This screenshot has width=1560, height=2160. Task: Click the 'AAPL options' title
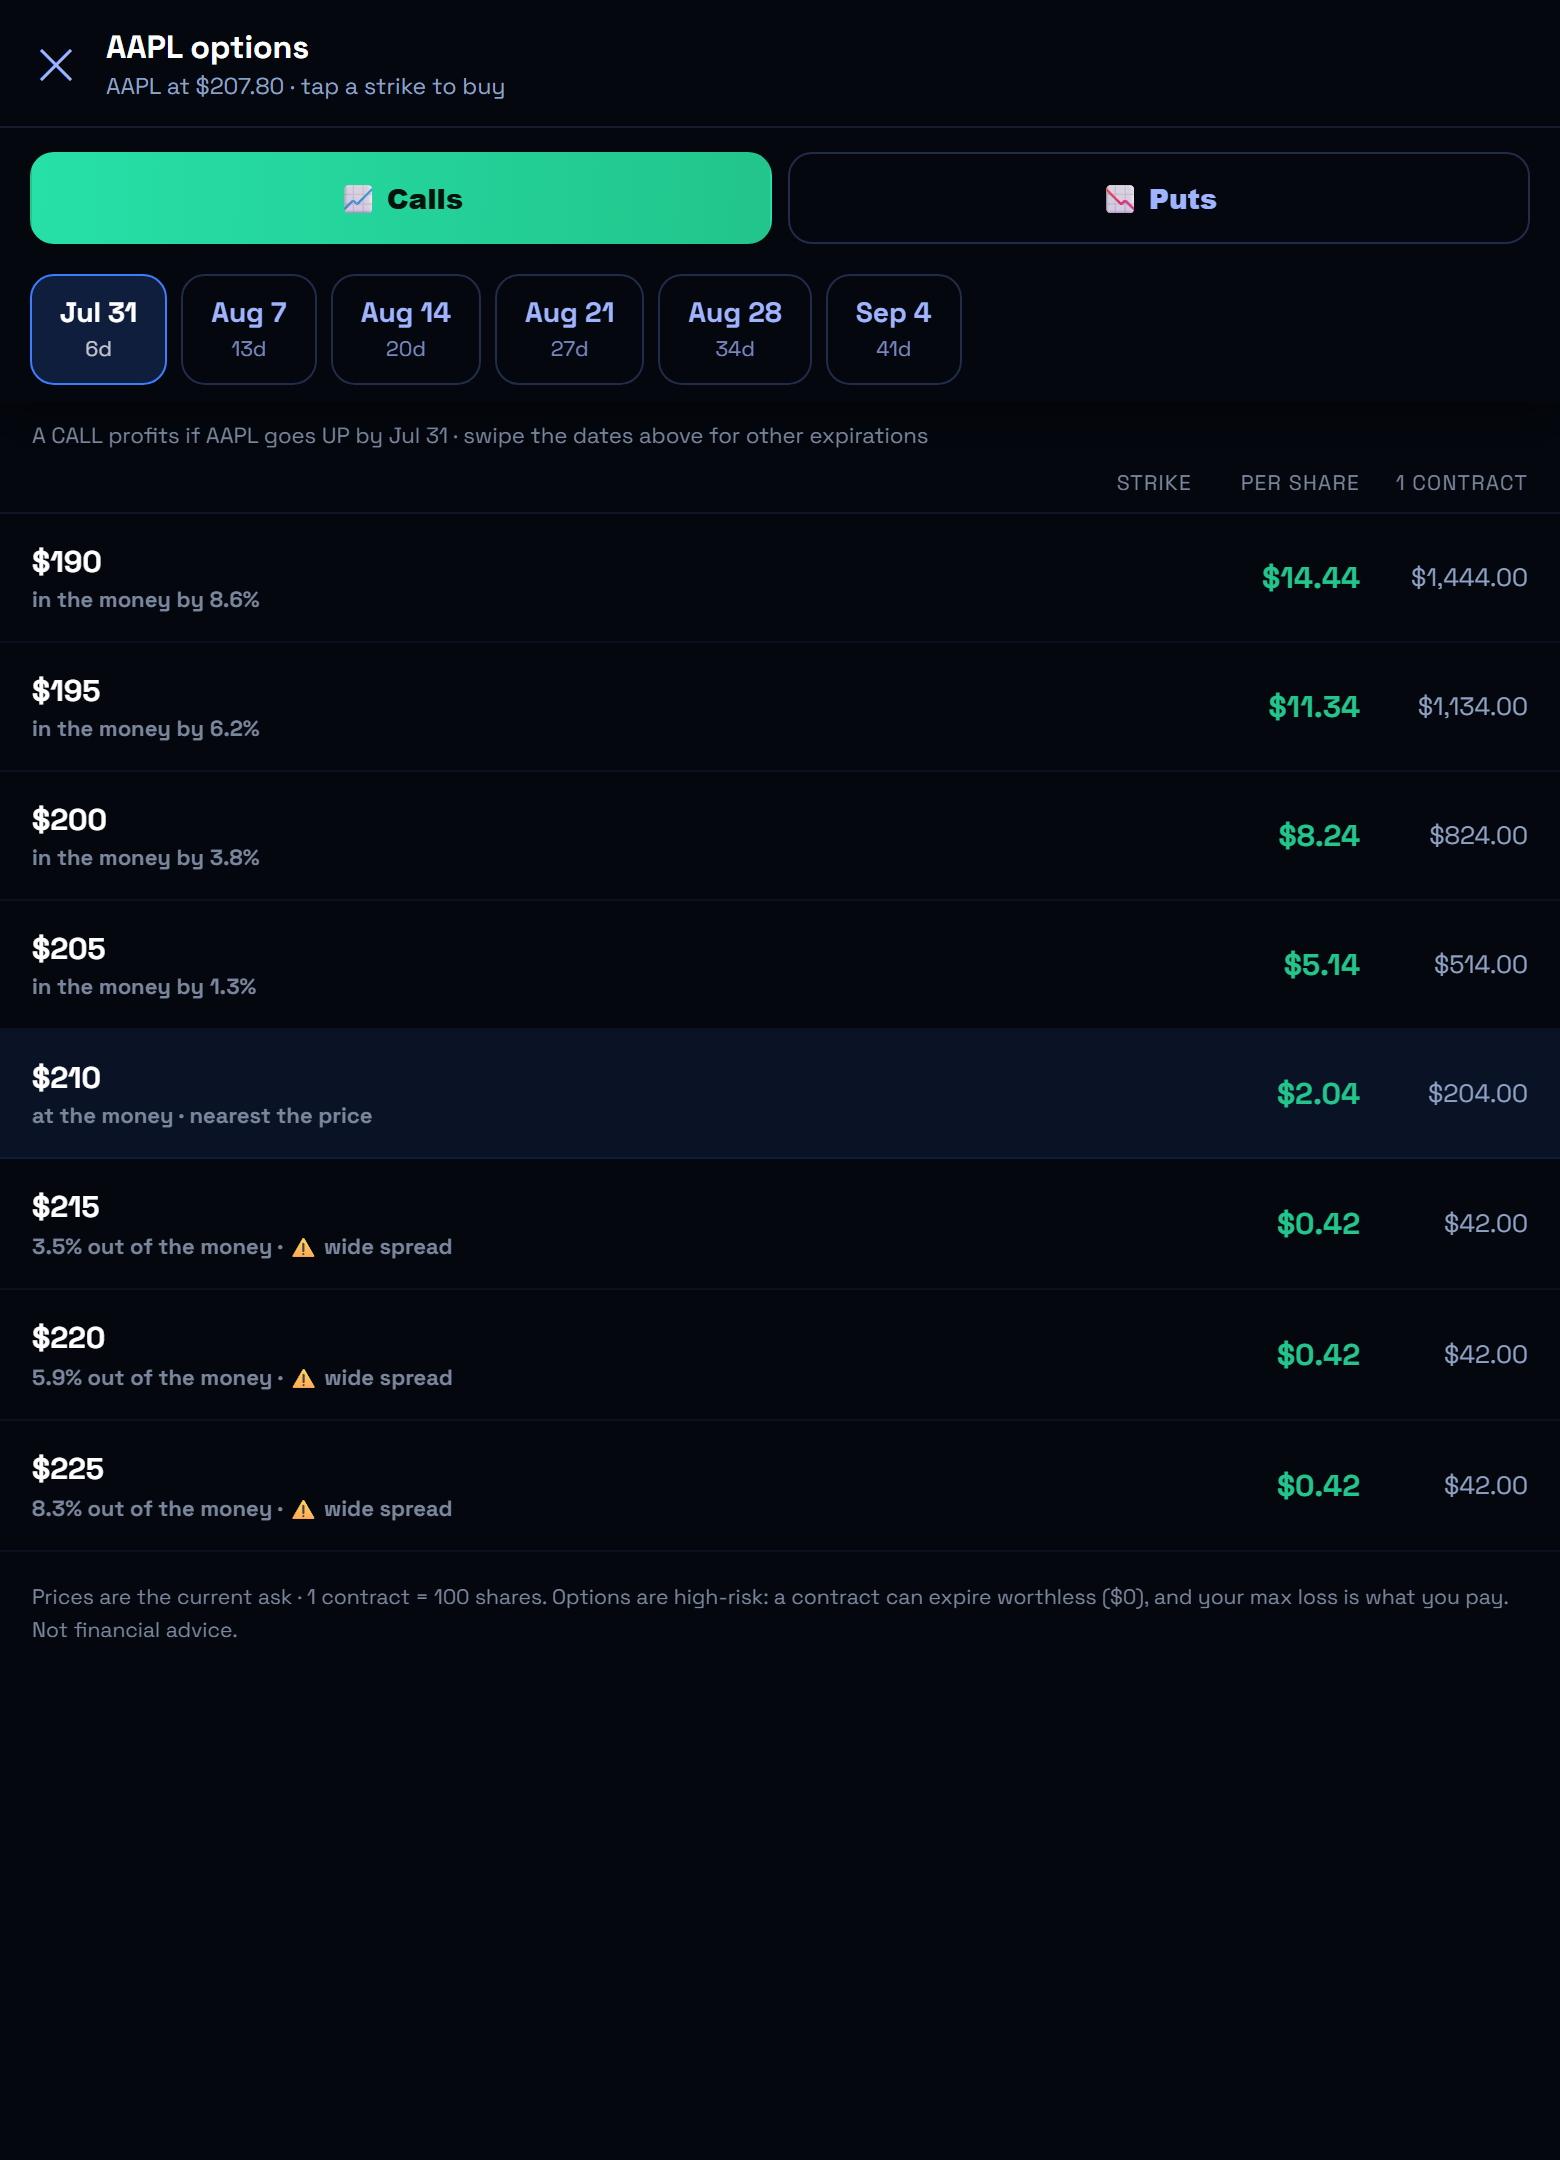[x=207, y=48]
